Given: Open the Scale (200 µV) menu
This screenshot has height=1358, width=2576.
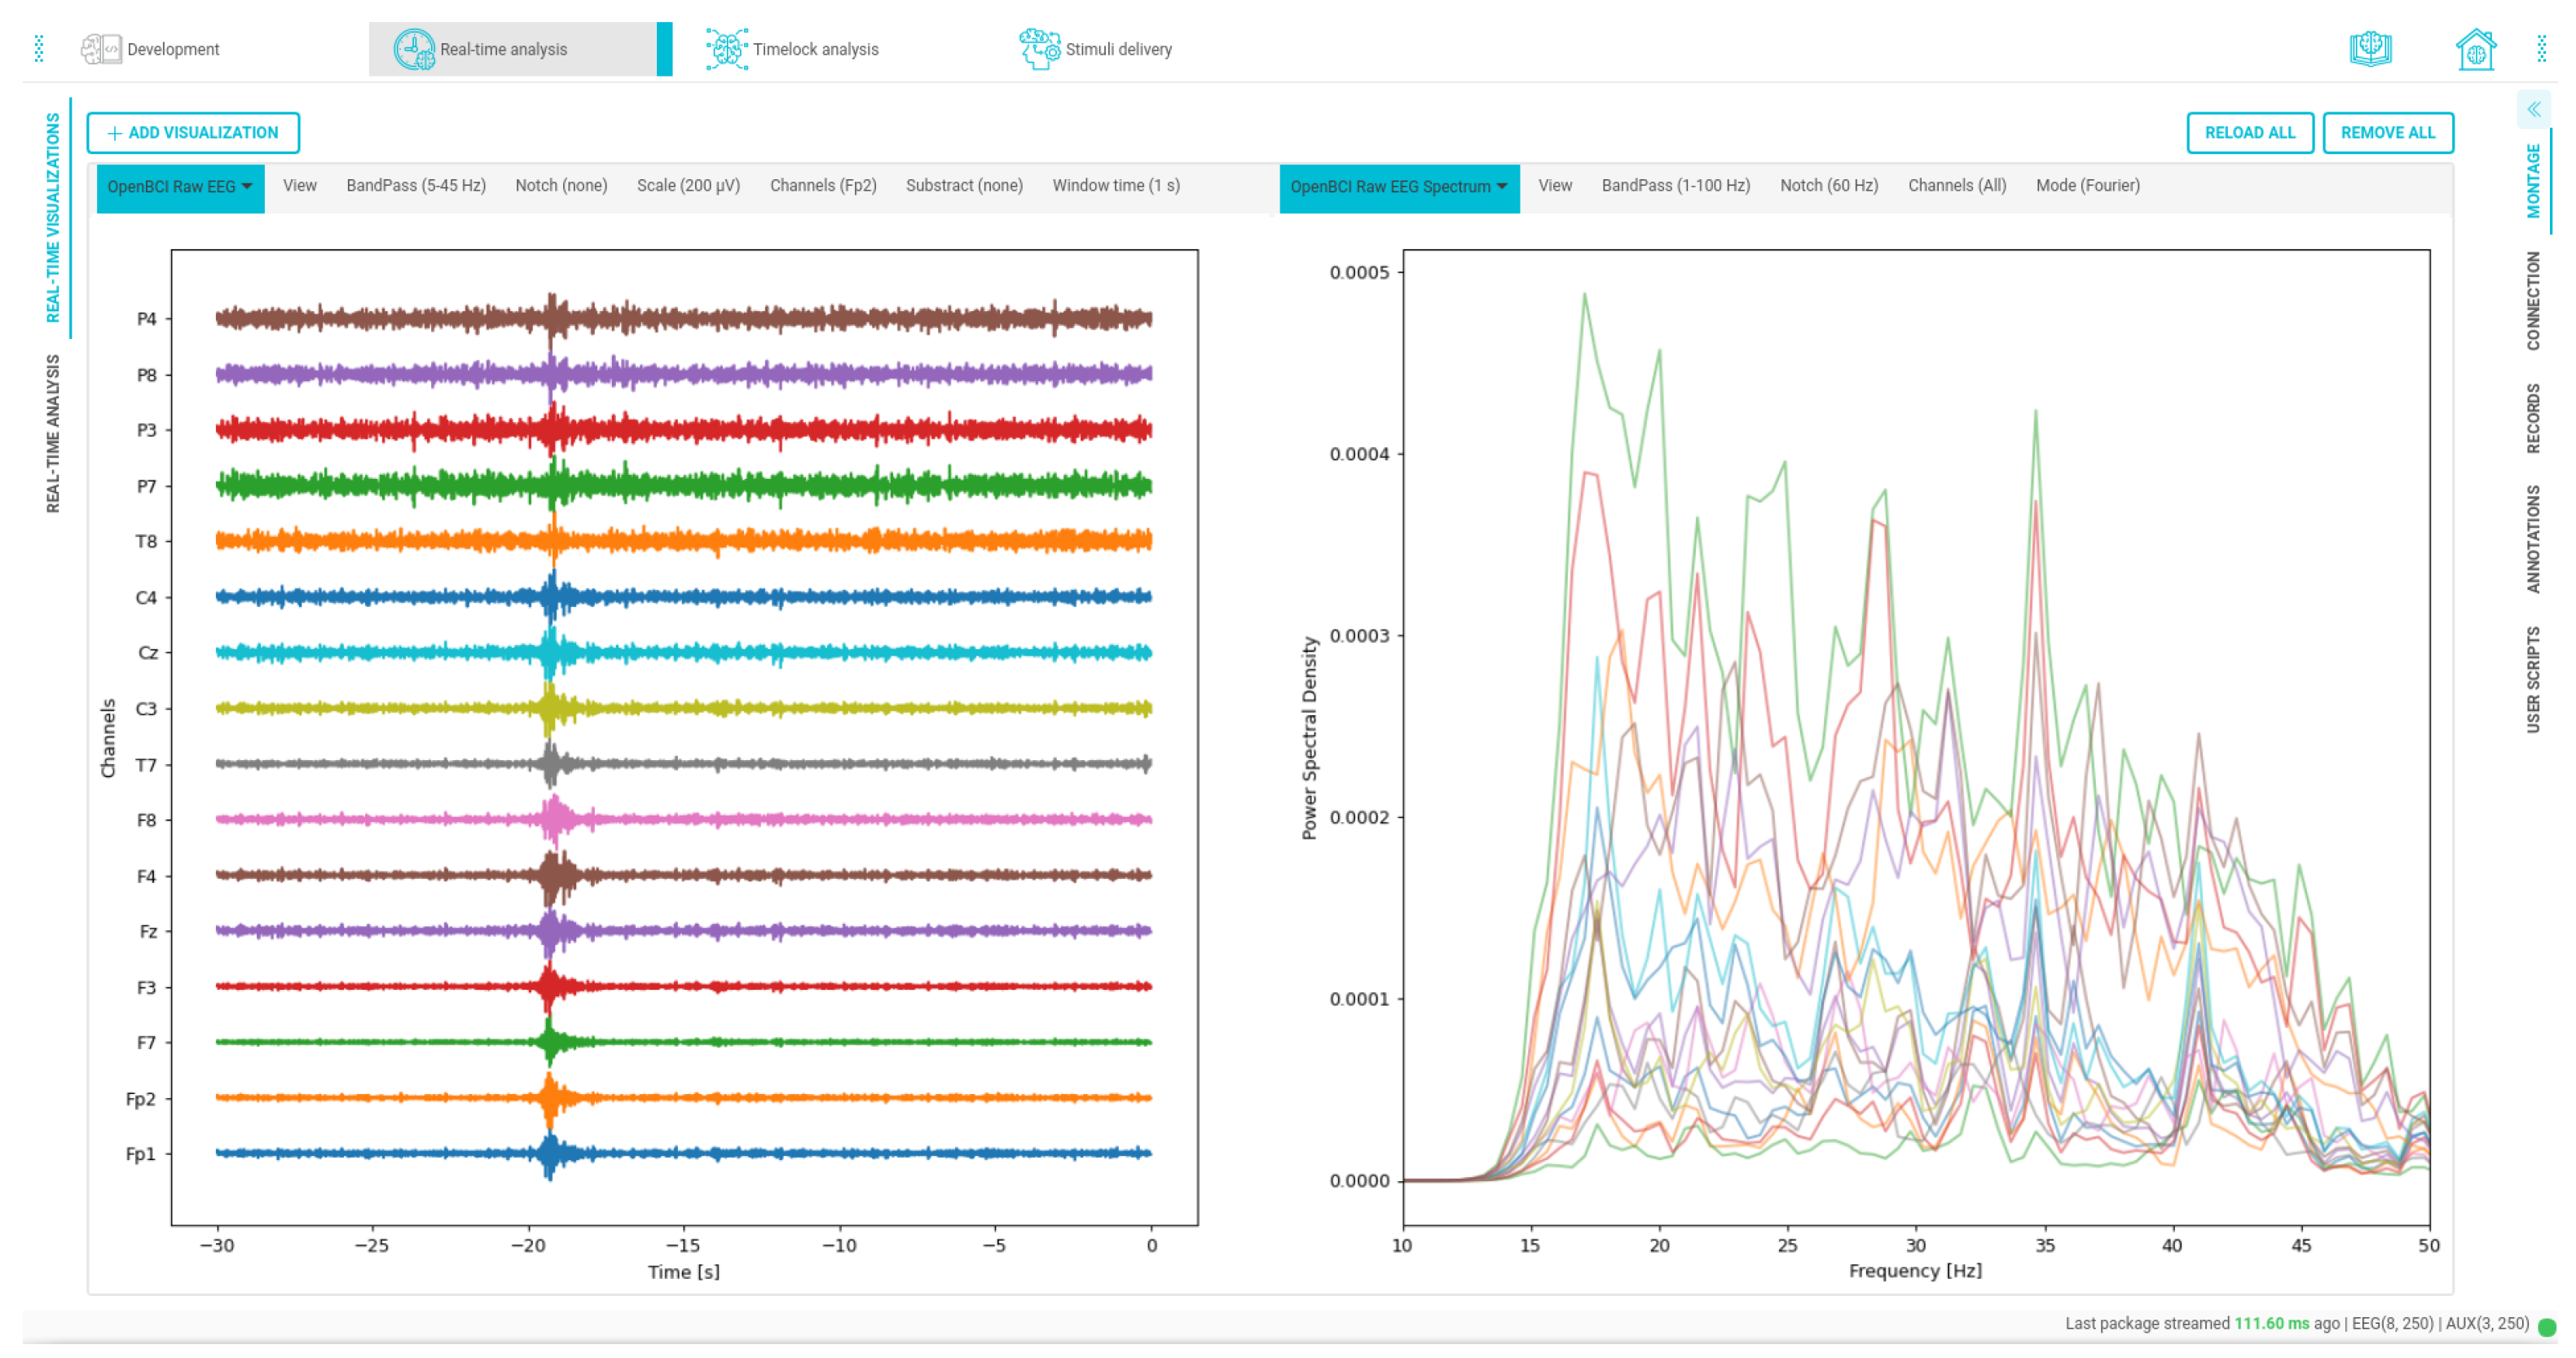Looking at the screenshot, I should pyautogui.click(x=688, y=186).
